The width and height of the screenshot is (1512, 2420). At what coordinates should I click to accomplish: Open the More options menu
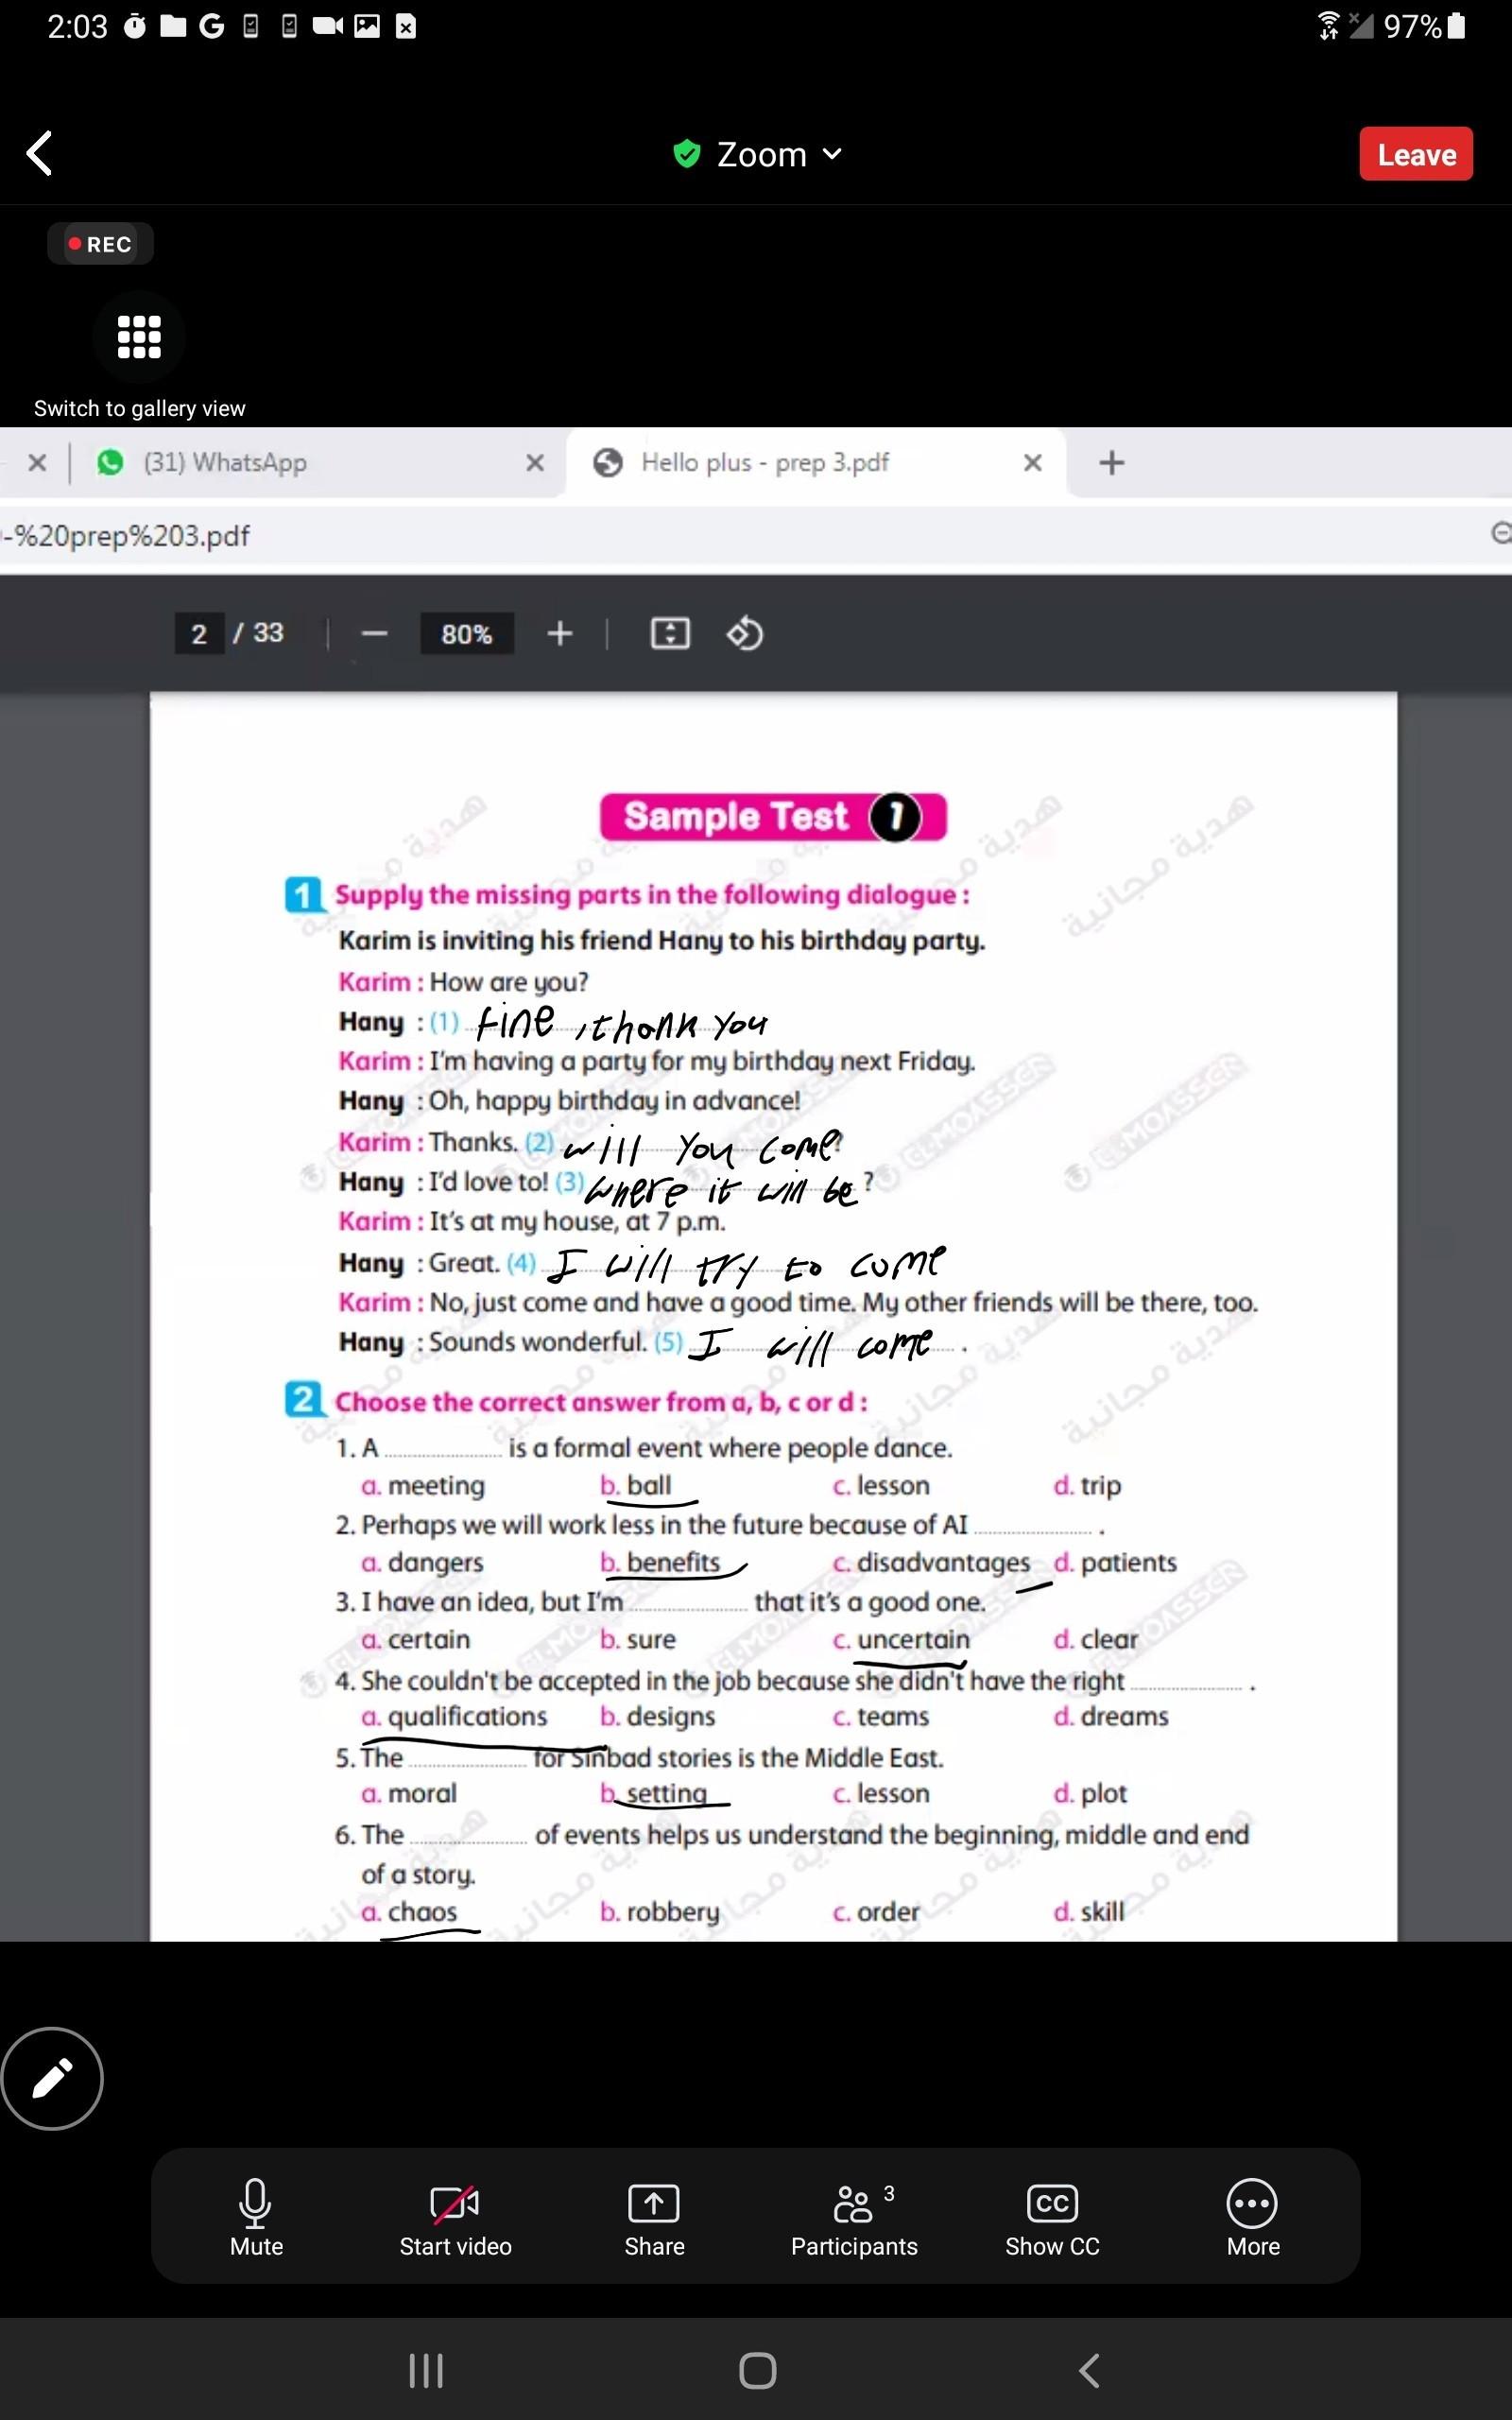(1252, 2217)
